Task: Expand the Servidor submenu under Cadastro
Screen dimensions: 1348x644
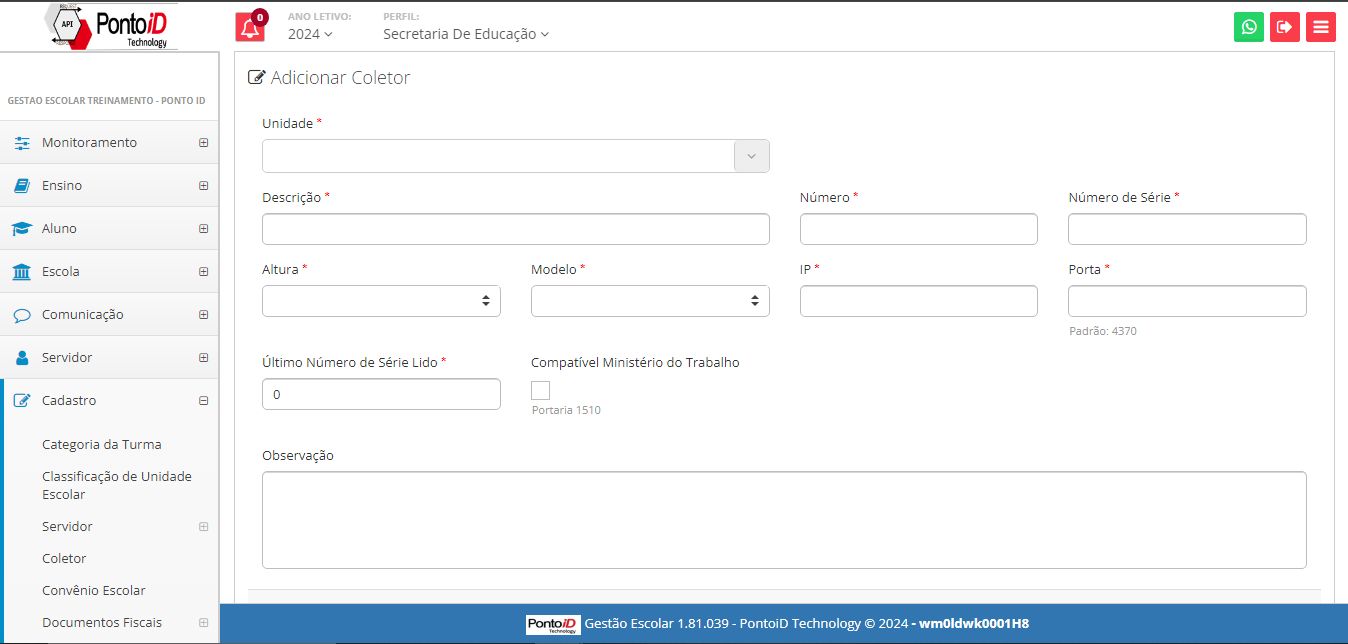Action: (x=204, y=527)
